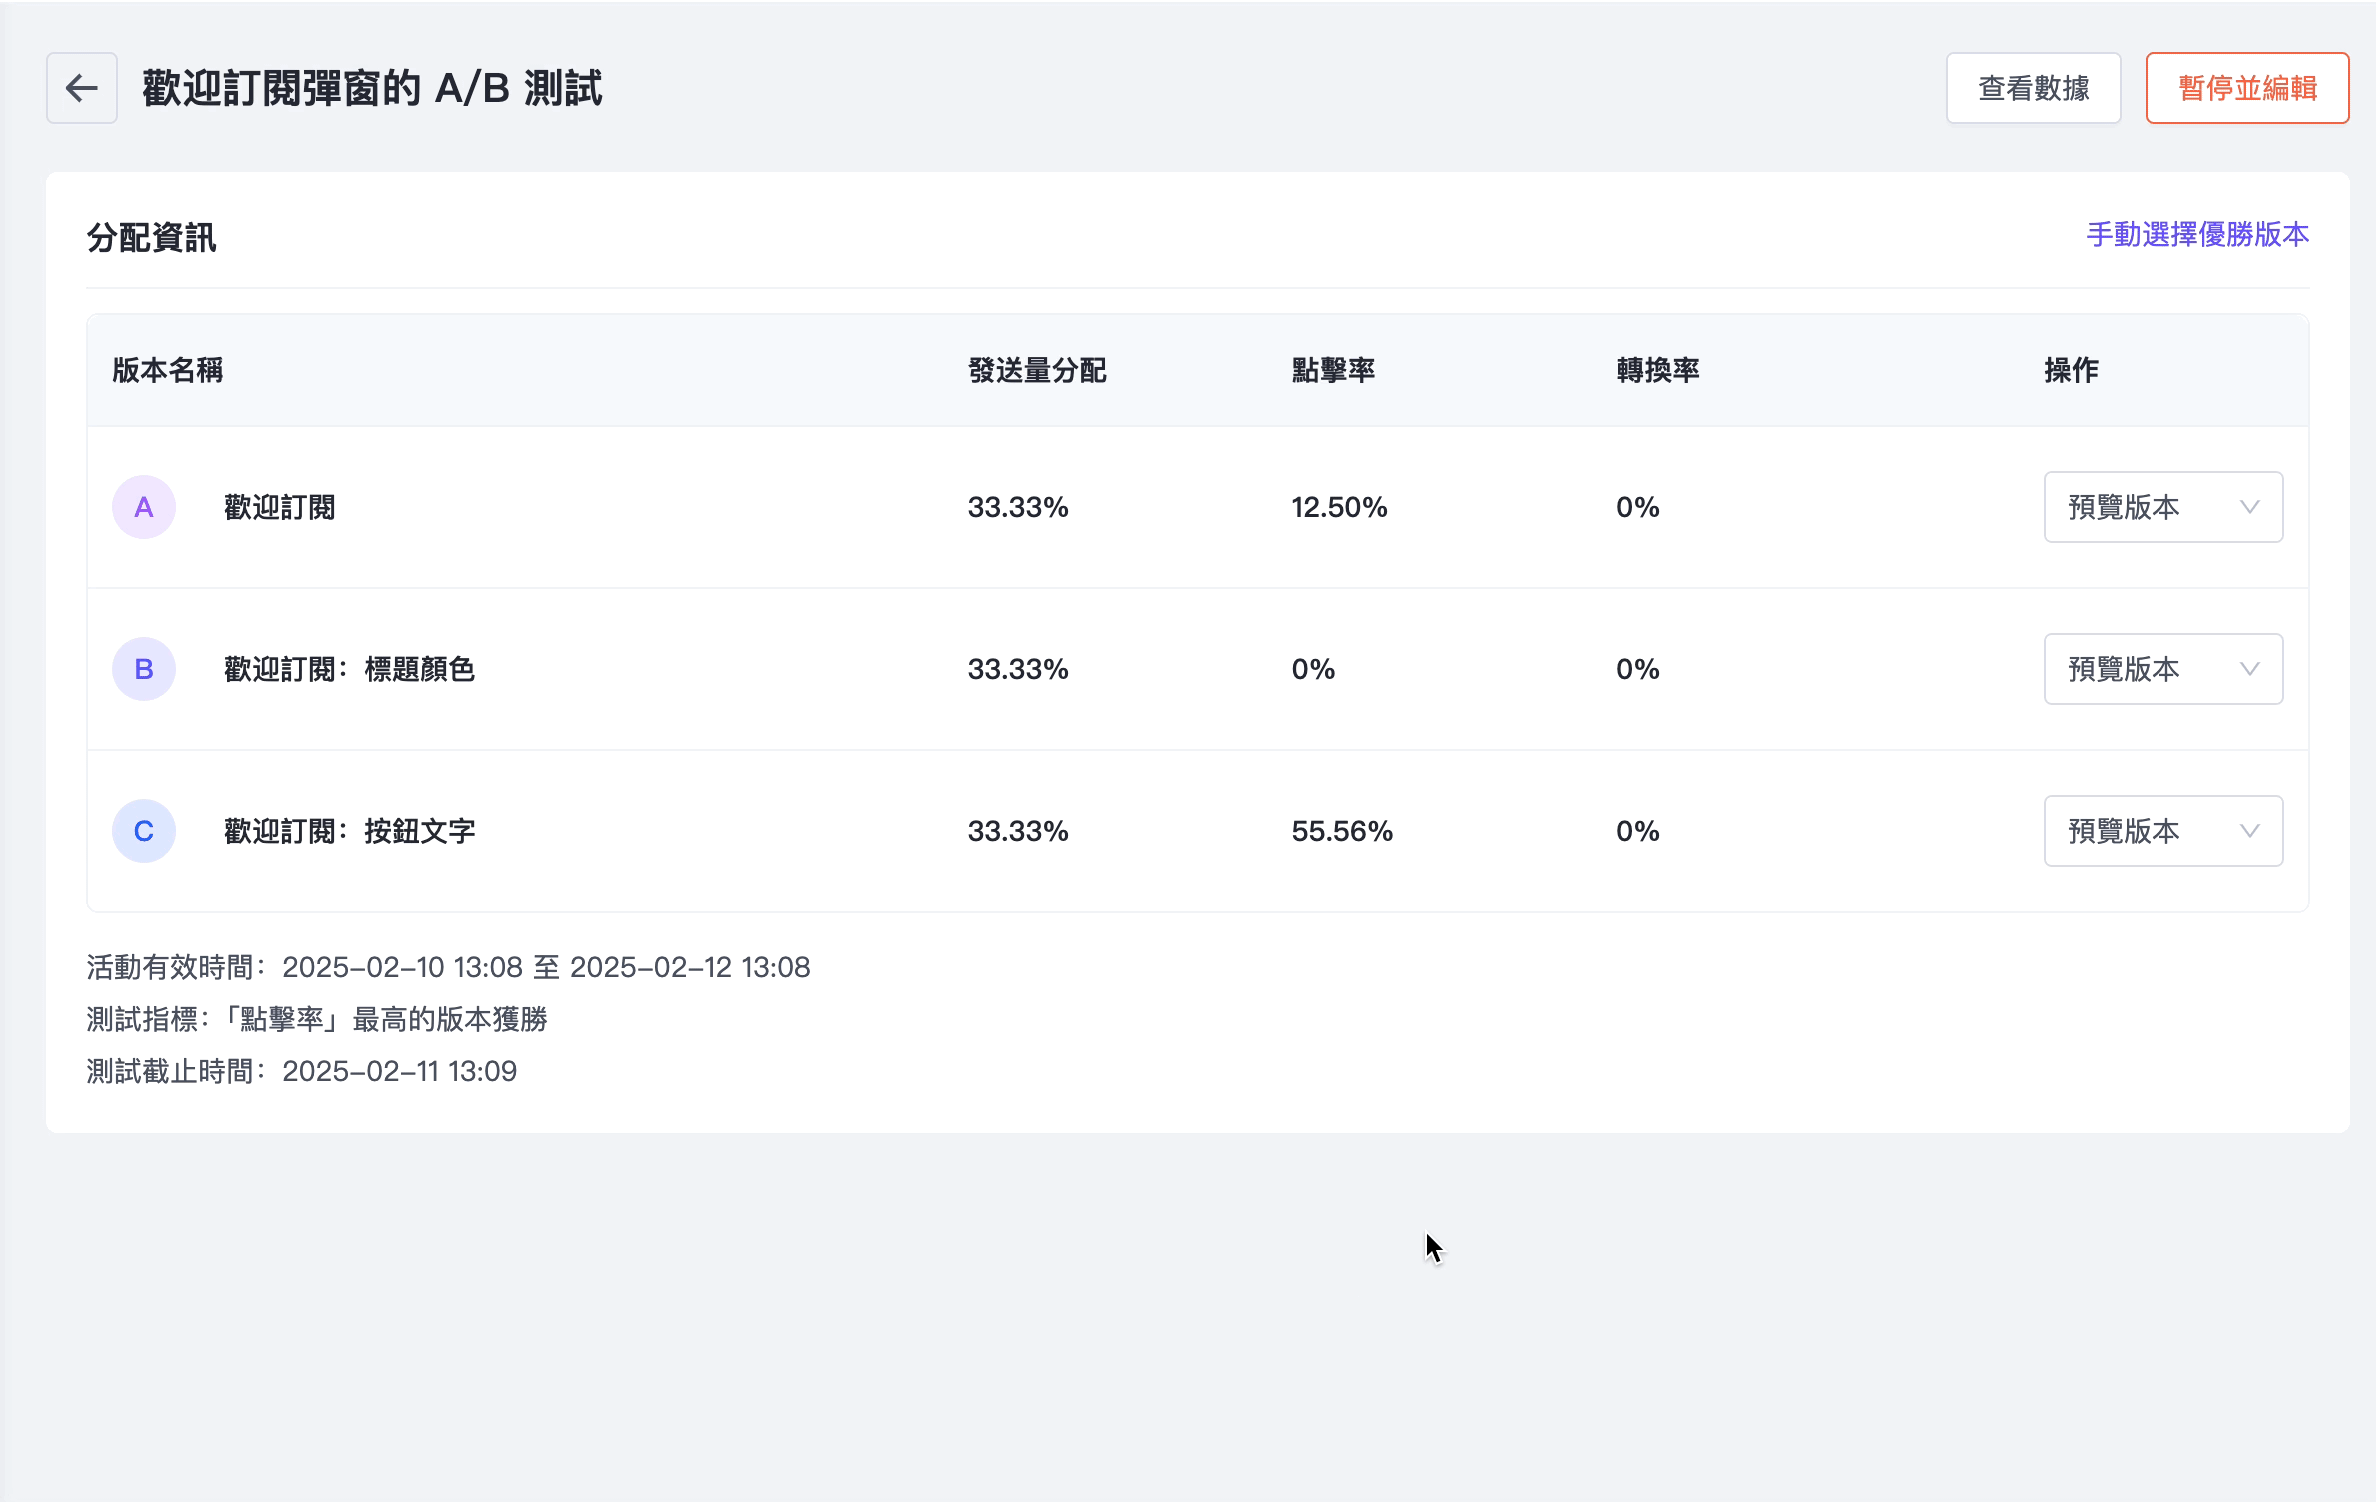The width and height of the screenshot is (2376, 1502).
Task: Select version name 歡迎訂閱：按鈕文字
Action: pos(349,831)
